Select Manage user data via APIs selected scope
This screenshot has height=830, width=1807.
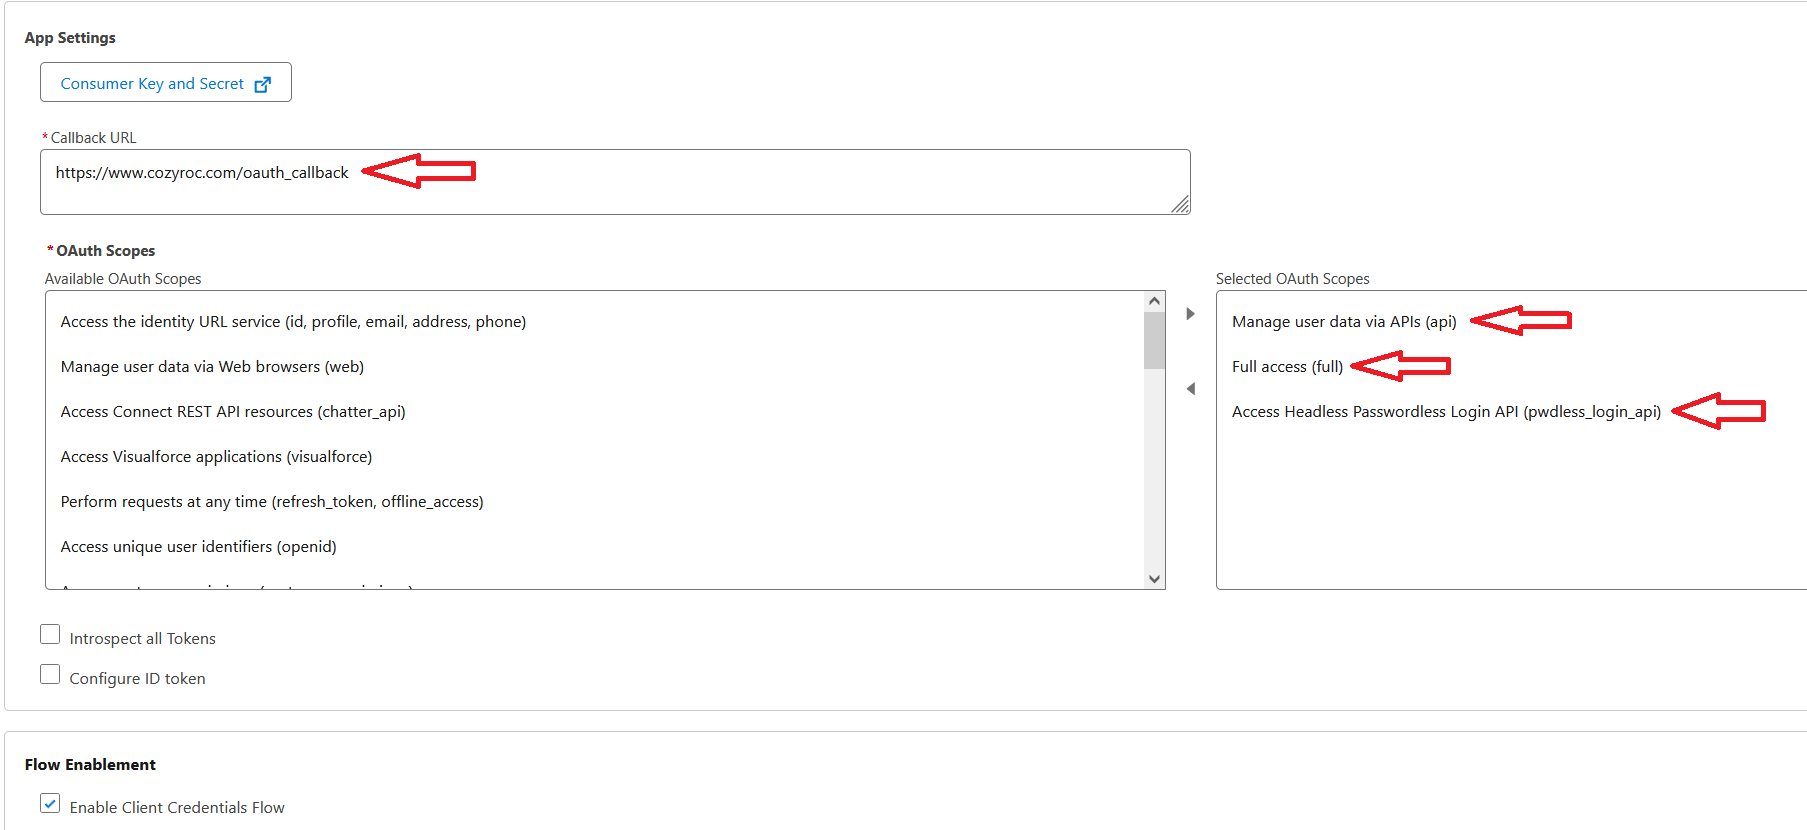pyautogui.click(x=1343, y=322)
